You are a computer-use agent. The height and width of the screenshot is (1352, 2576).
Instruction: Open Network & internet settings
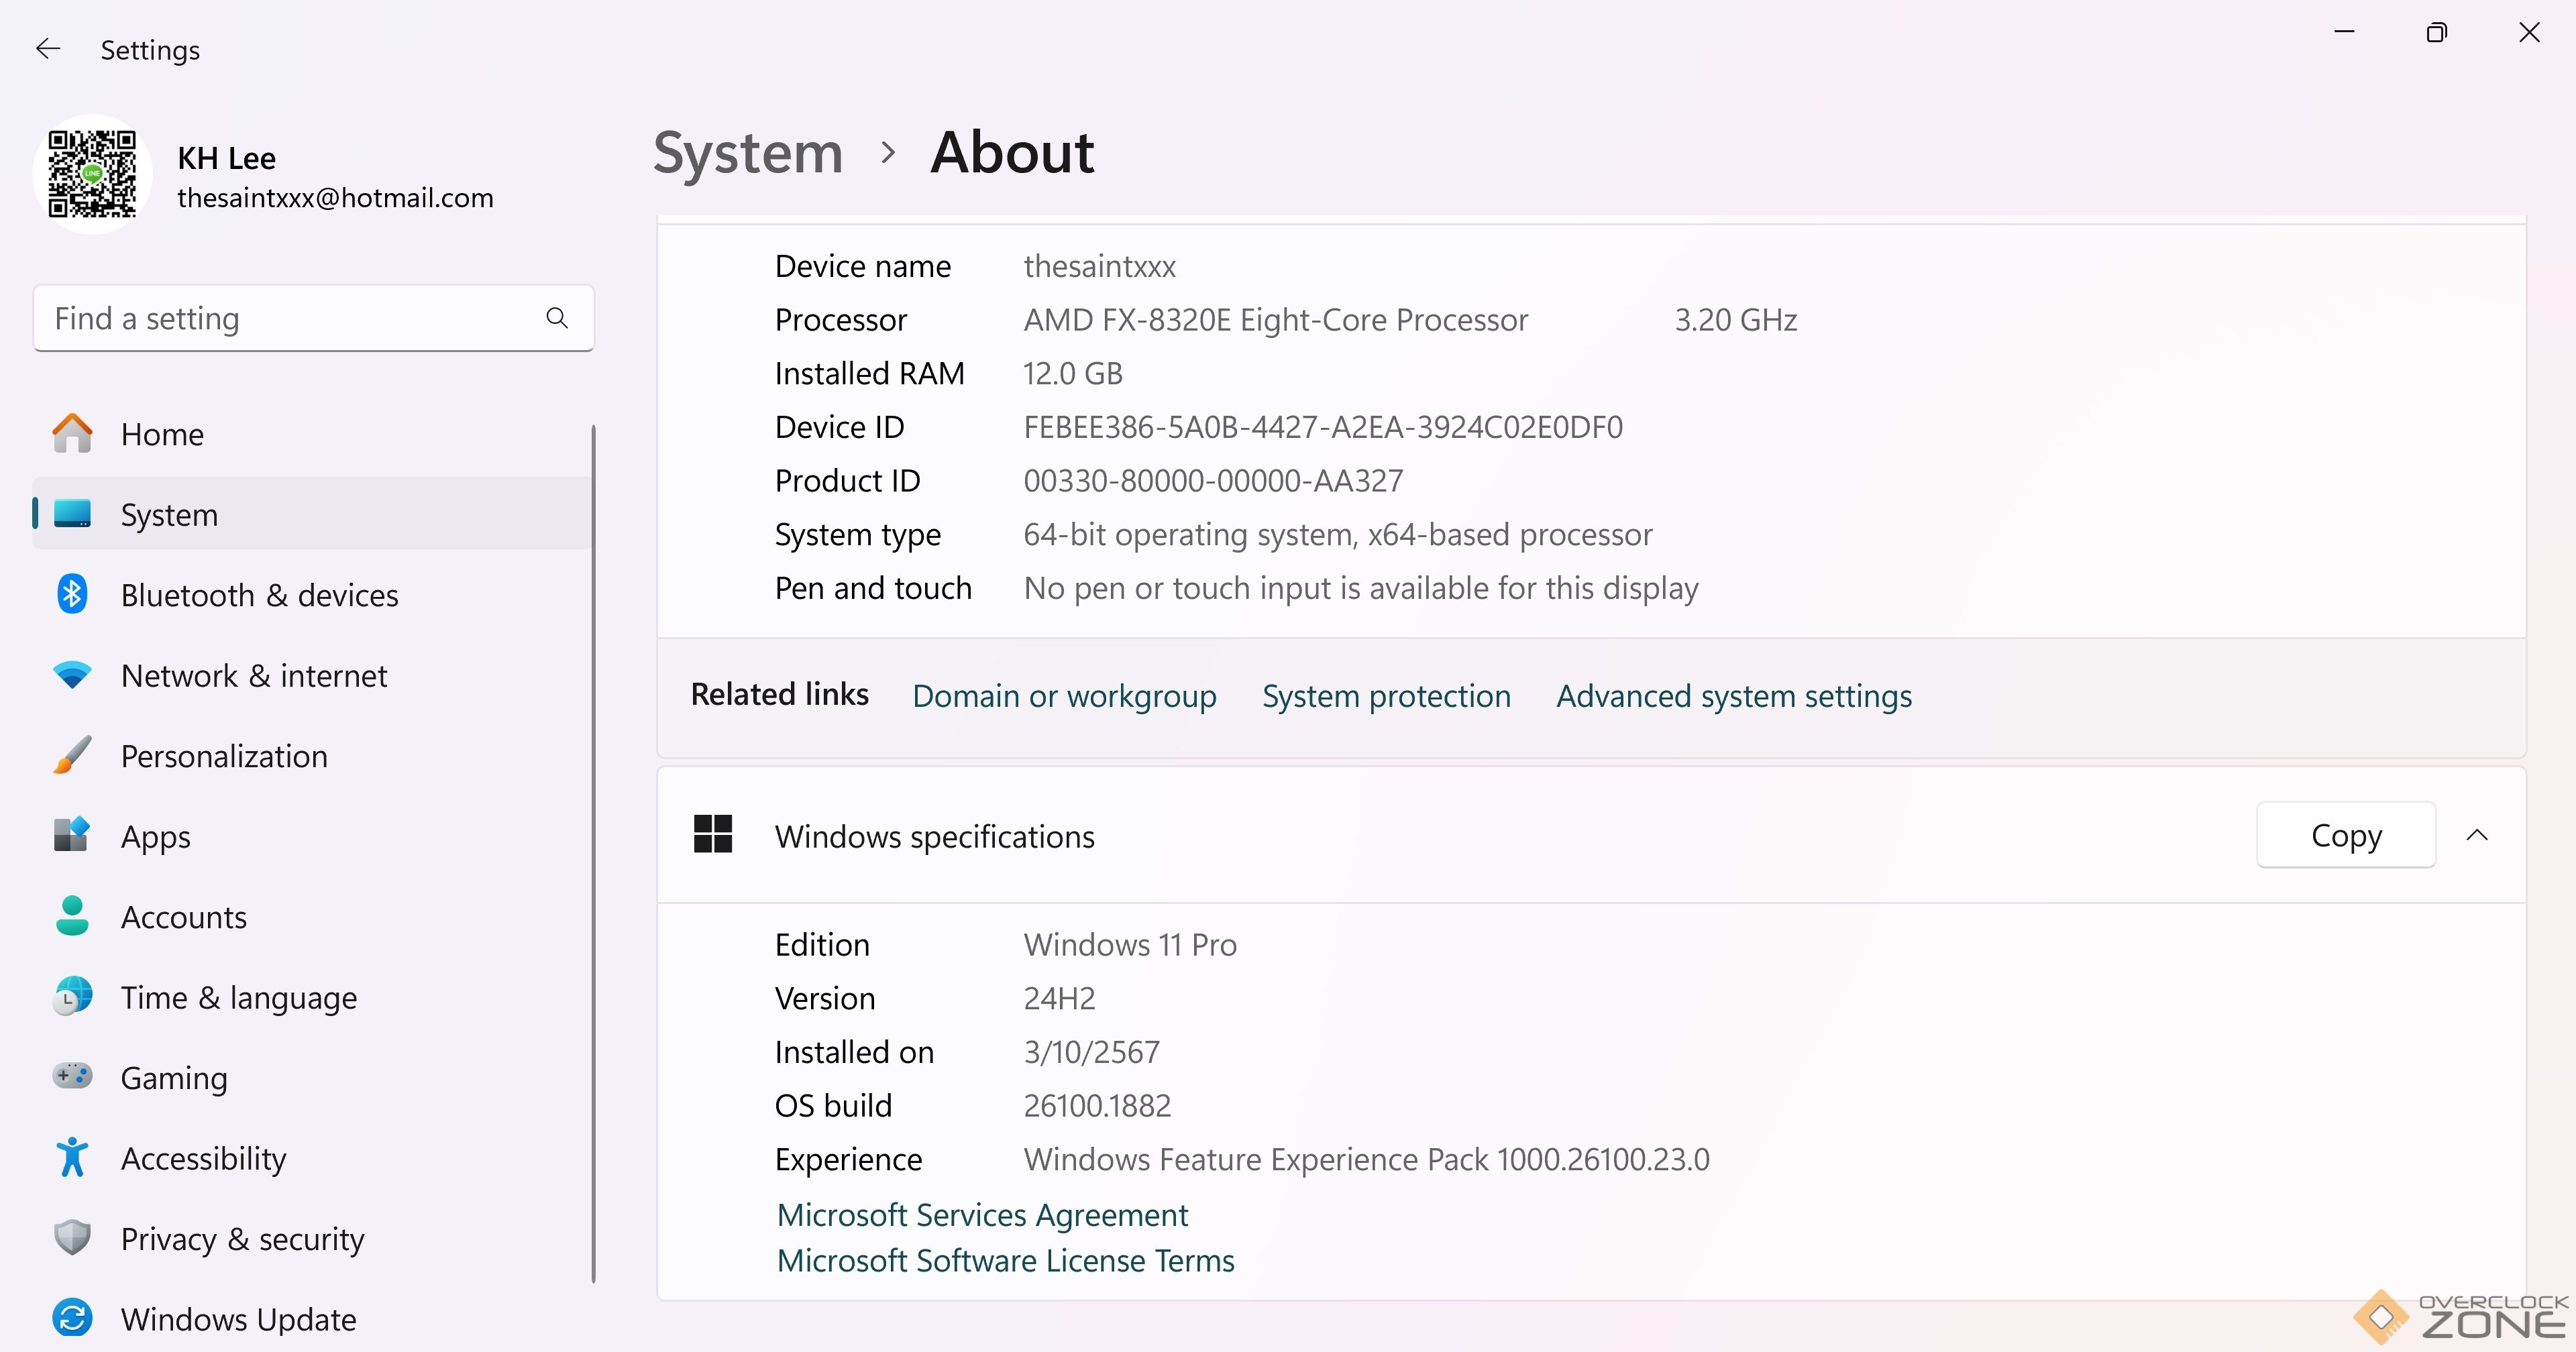pos(312,675)
